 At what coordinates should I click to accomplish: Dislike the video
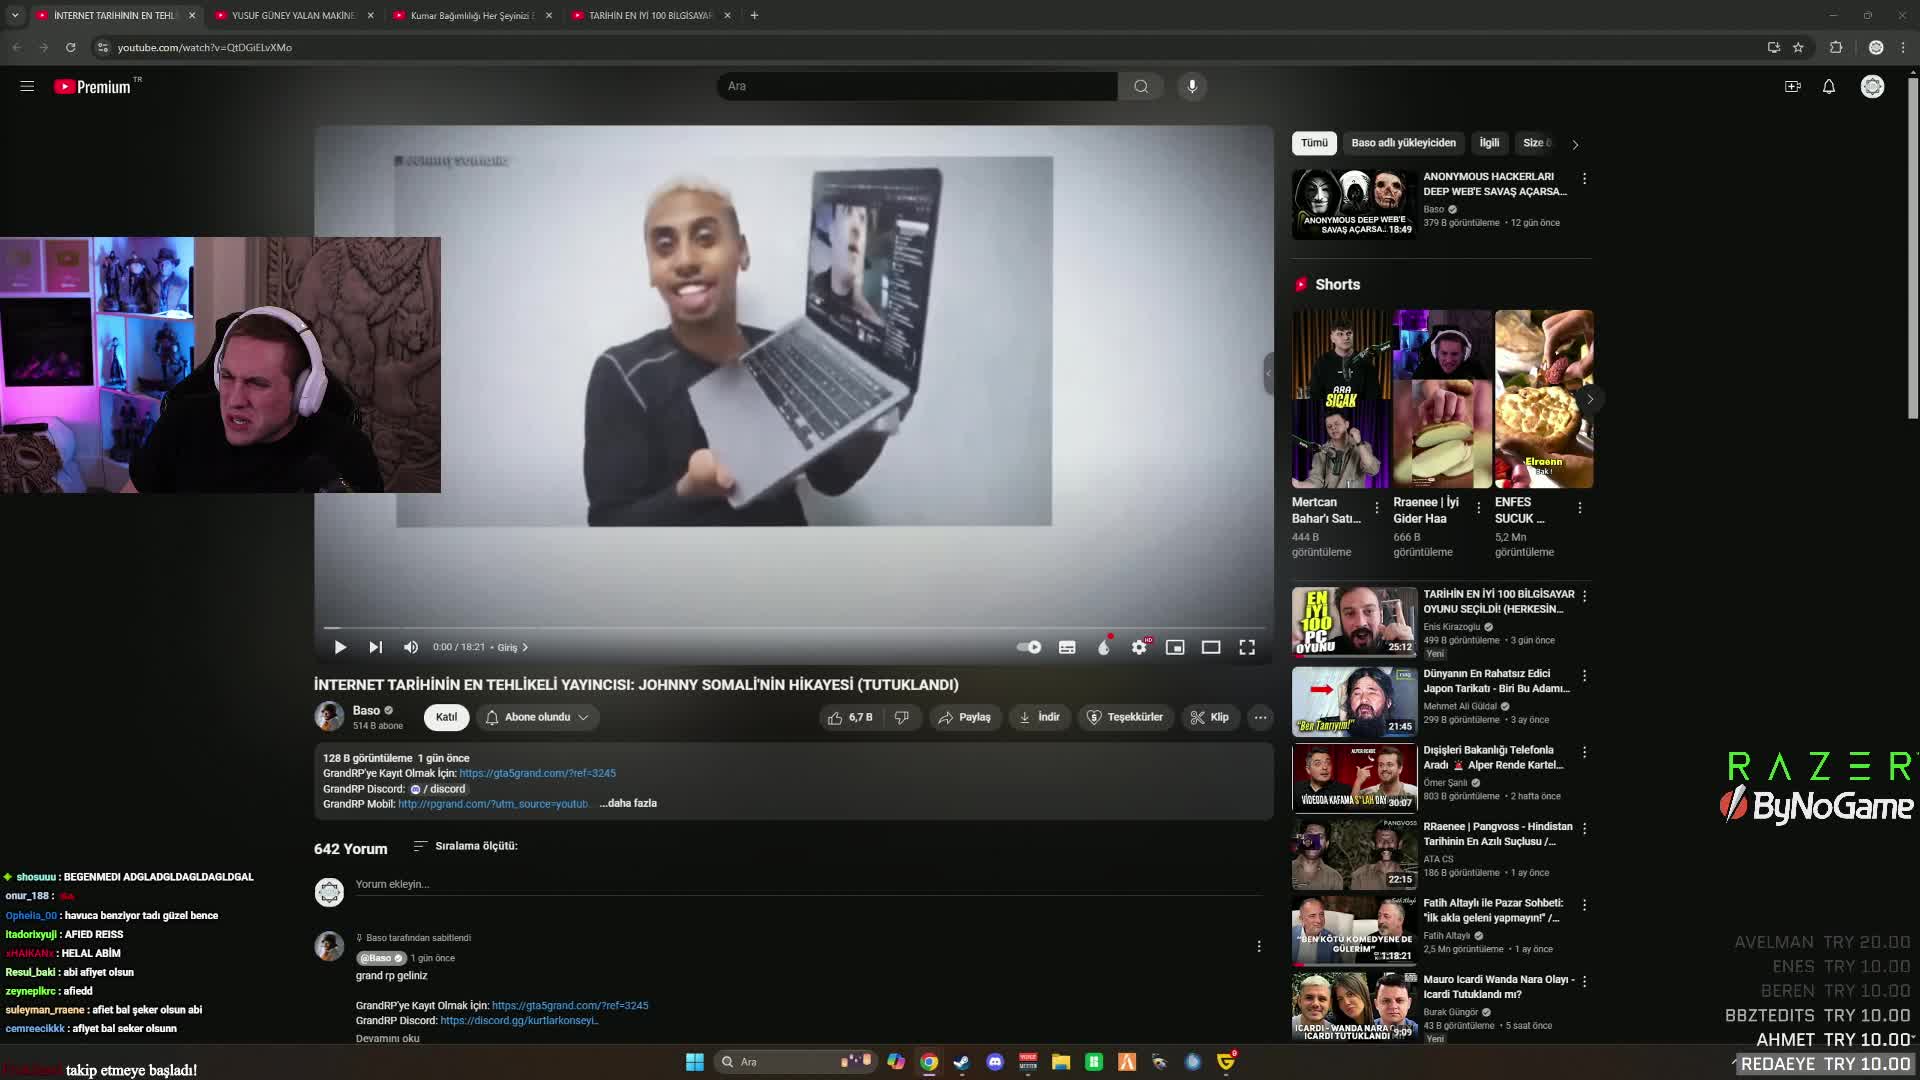(x=901, y=717)
